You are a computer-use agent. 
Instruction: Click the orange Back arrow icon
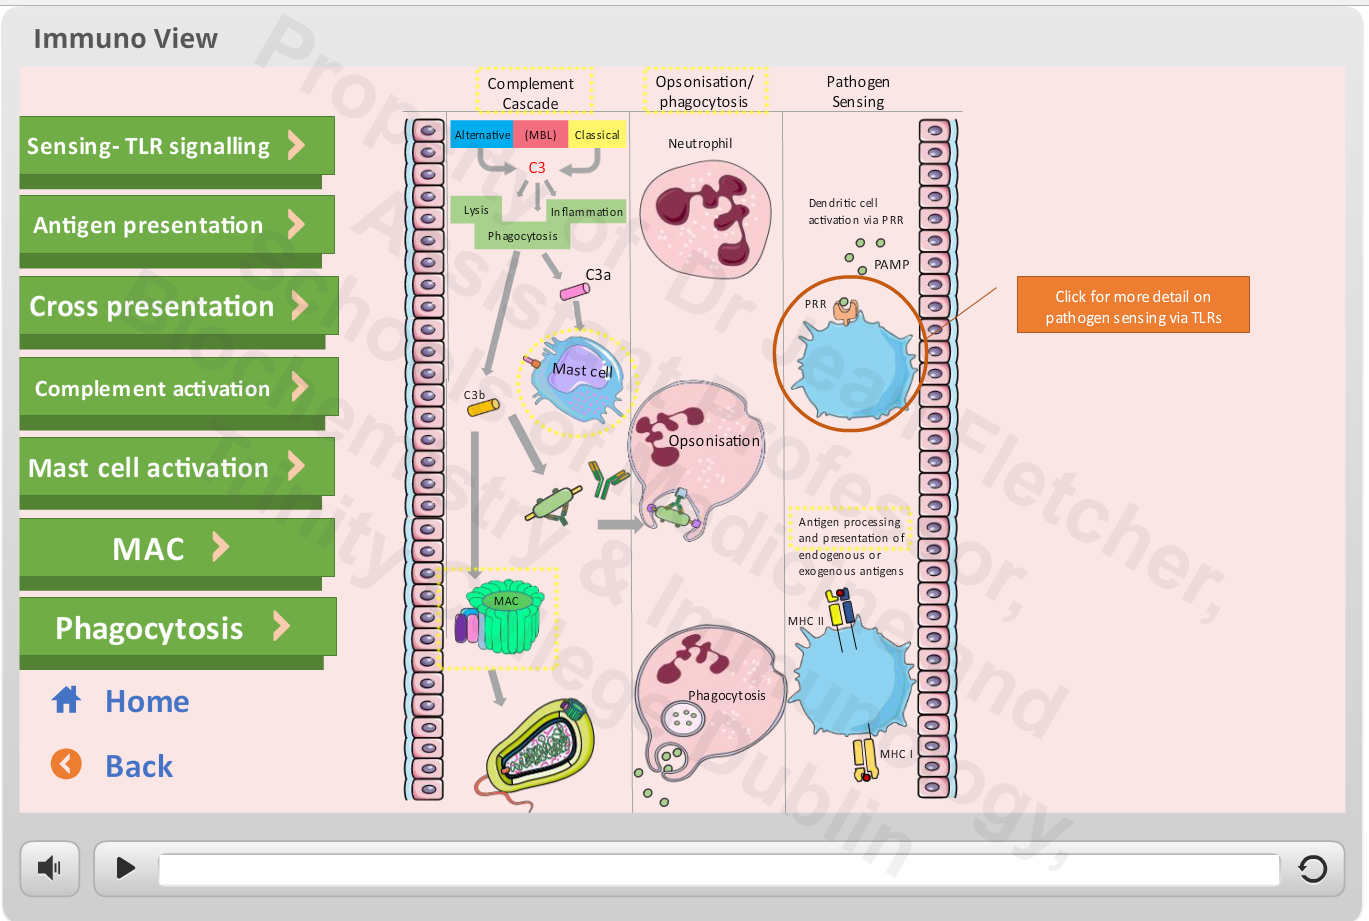click(x=66, y=764)
